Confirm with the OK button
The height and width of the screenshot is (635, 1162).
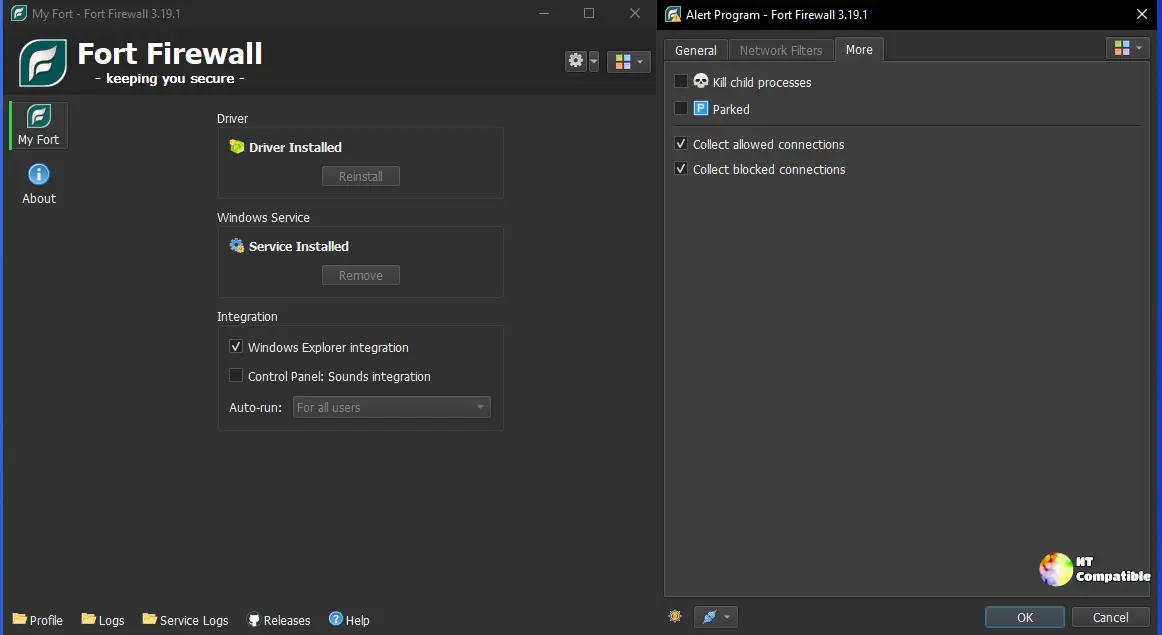[x=1024, y=617]
